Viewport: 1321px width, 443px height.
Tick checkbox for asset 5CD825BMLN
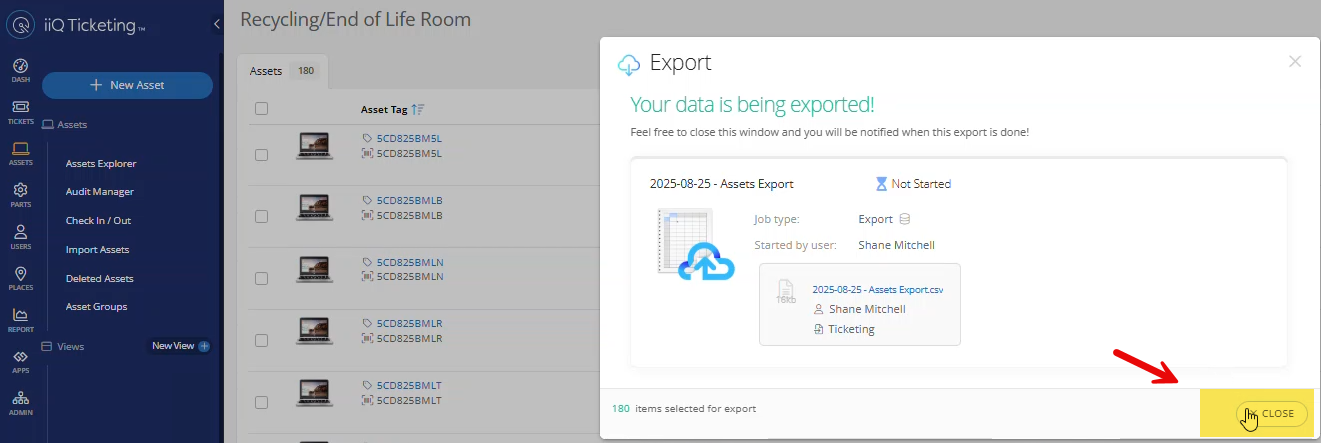[261, 278]
